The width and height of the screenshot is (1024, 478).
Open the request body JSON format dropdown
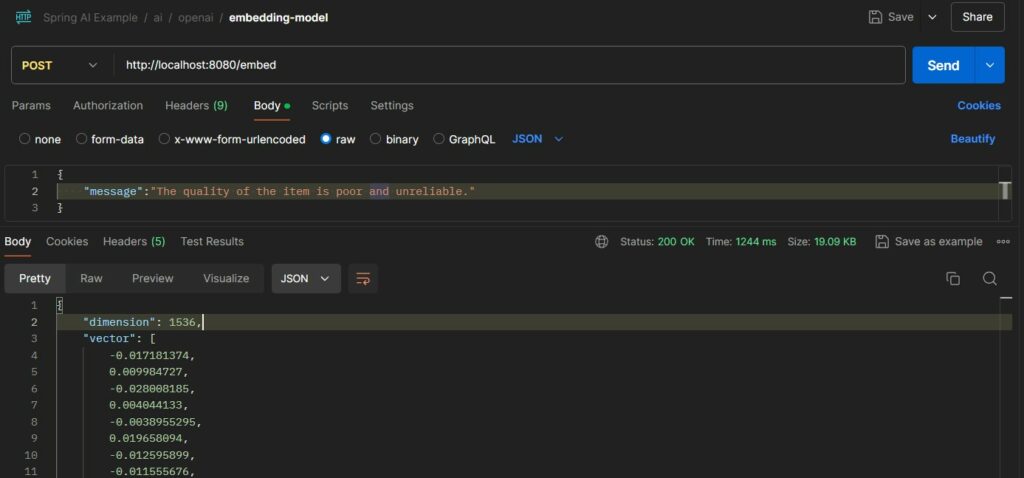pyautogui.click(x=537, y=138)
